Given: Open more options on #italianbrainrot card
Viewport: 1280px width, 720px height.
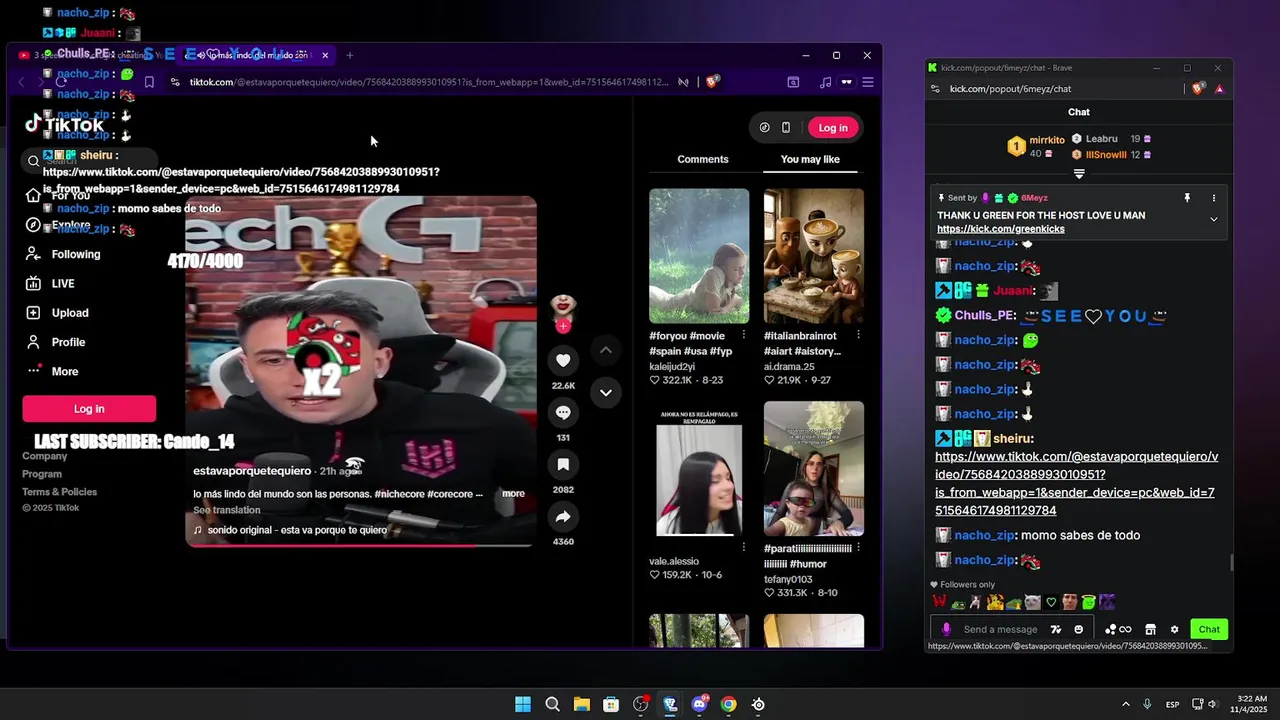Looking at the screenshot, I should pyautogui.click(x=858, y=336).
